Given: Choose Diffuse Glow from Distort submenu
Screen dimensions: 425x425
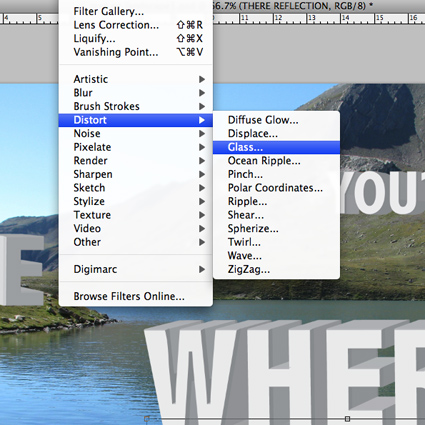Looking at the screenshot, I should (276, 120).
